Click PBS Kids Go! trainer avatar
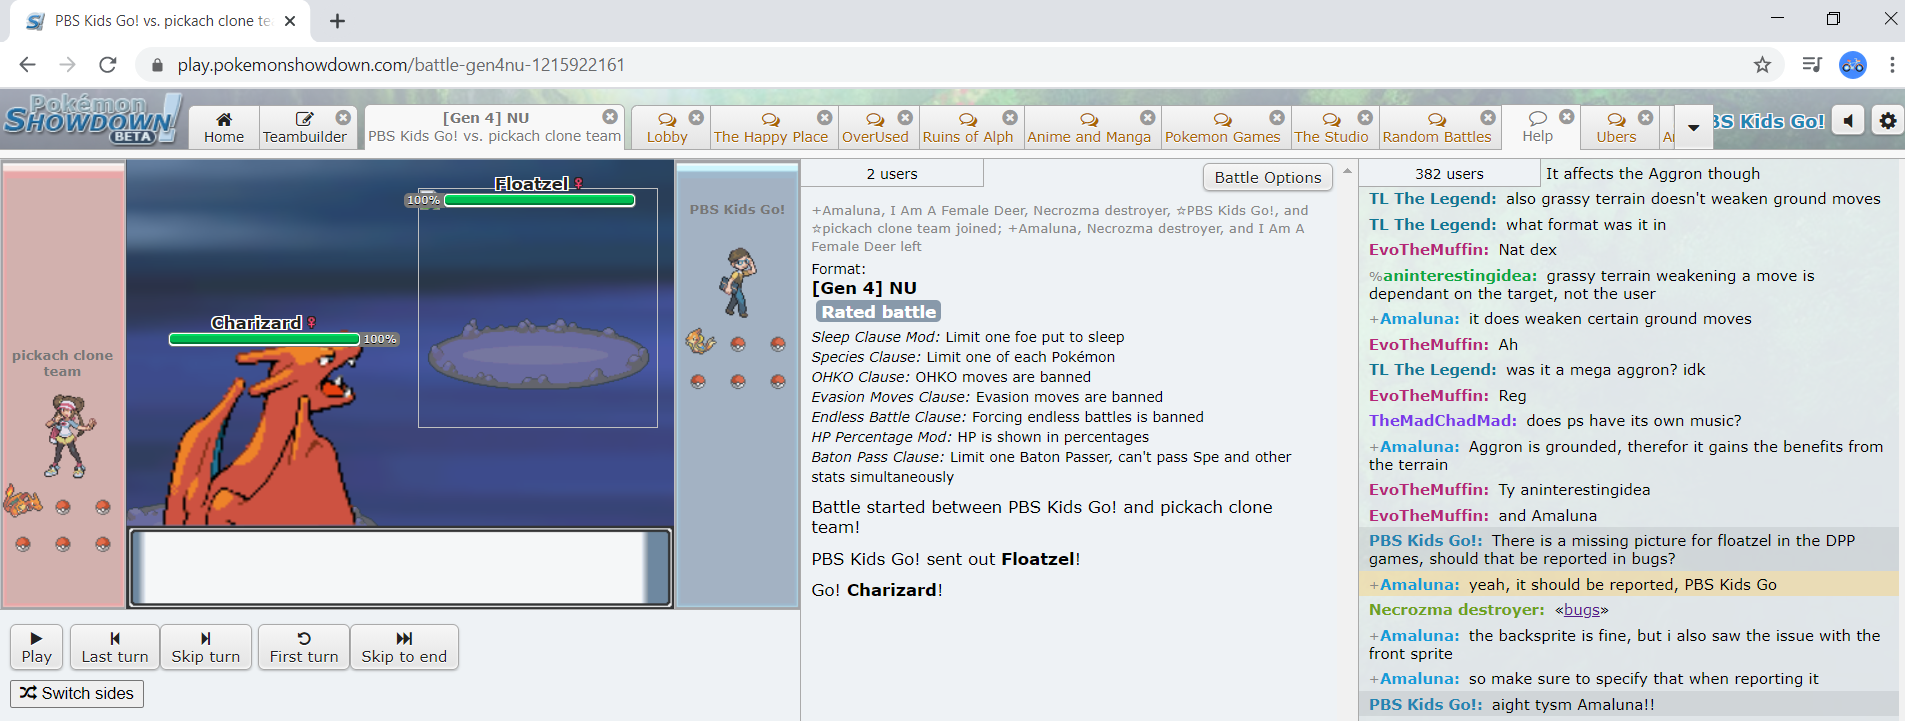 [x=738, y=283]
